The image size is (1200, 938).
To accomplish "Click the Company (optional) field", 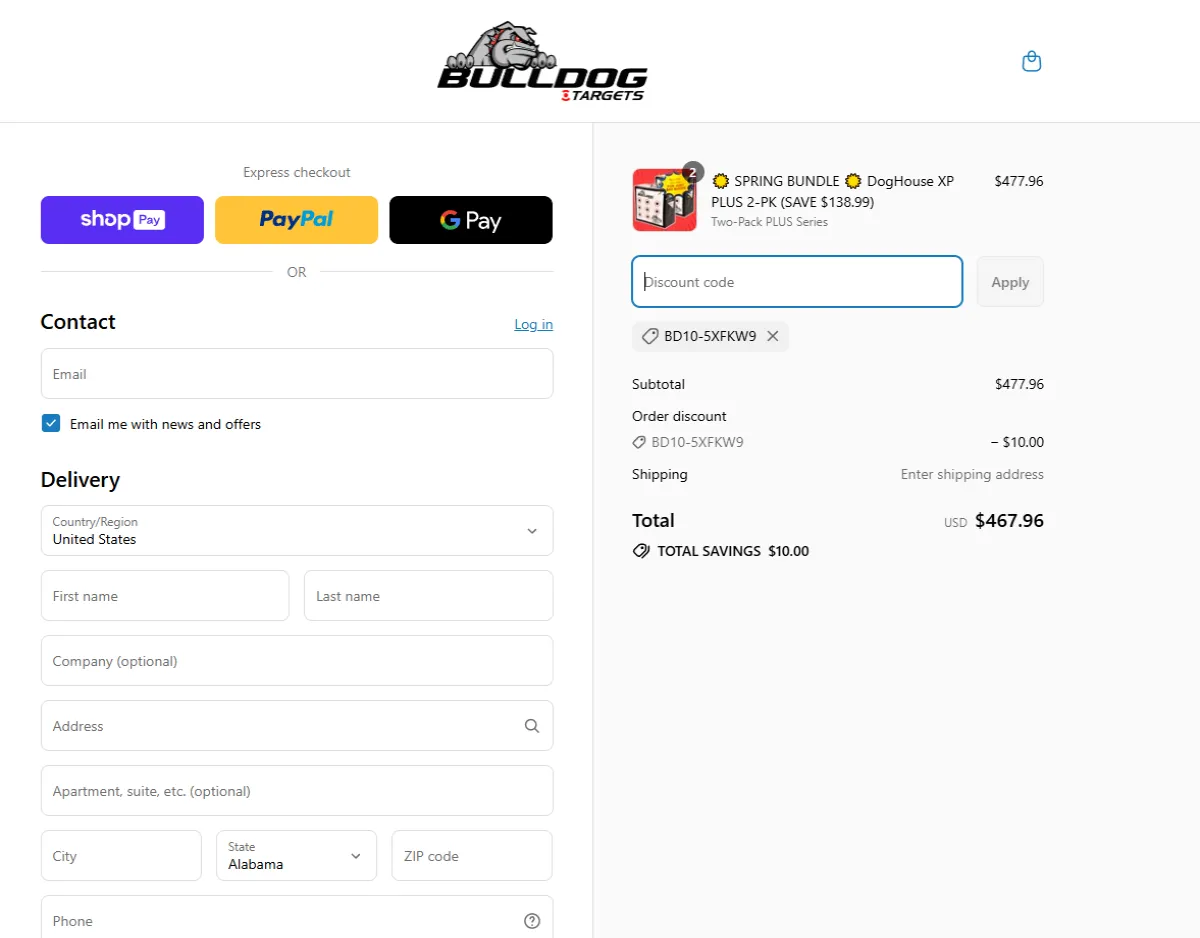I will [x=297, y=661].
